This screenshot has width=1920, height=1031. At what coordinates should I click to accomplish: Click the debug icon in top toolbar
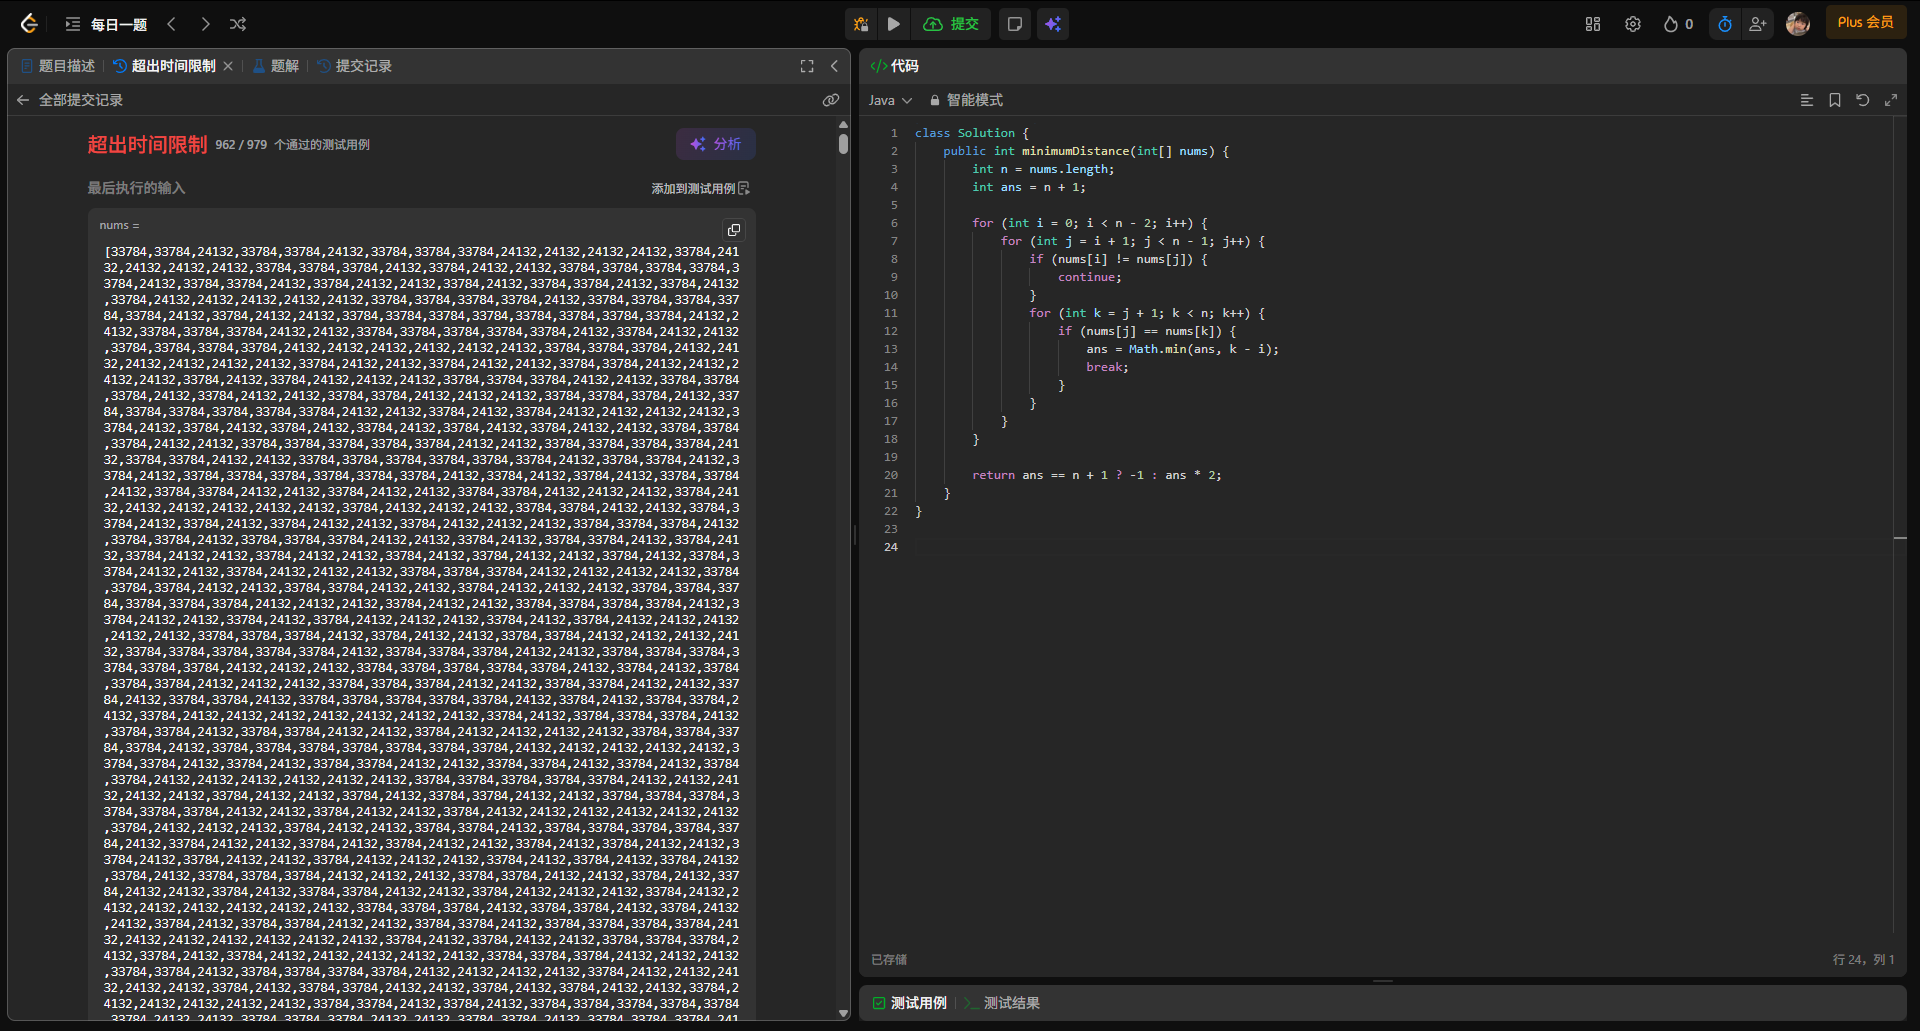pos(861,24)
